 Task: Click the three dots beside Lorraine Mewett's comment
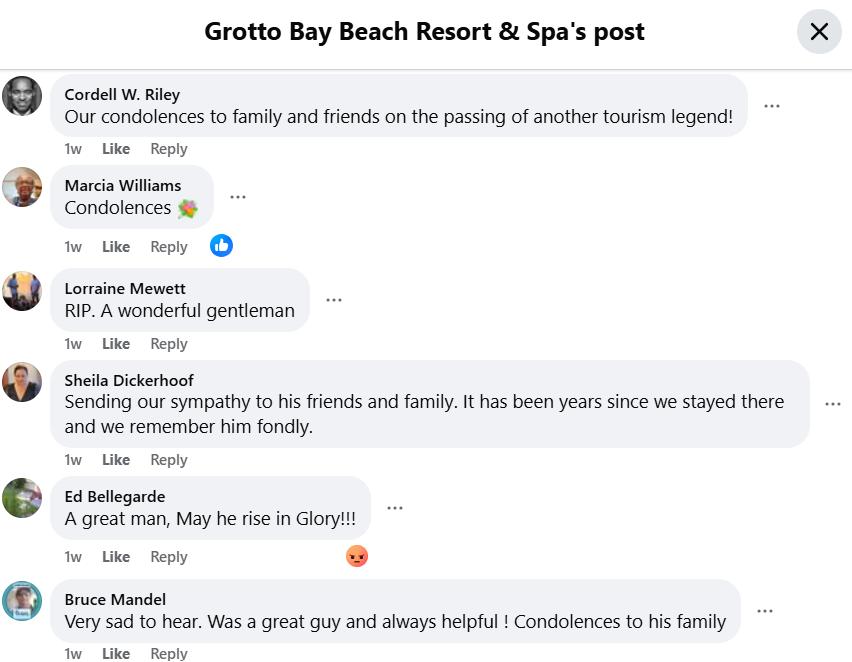334,300
